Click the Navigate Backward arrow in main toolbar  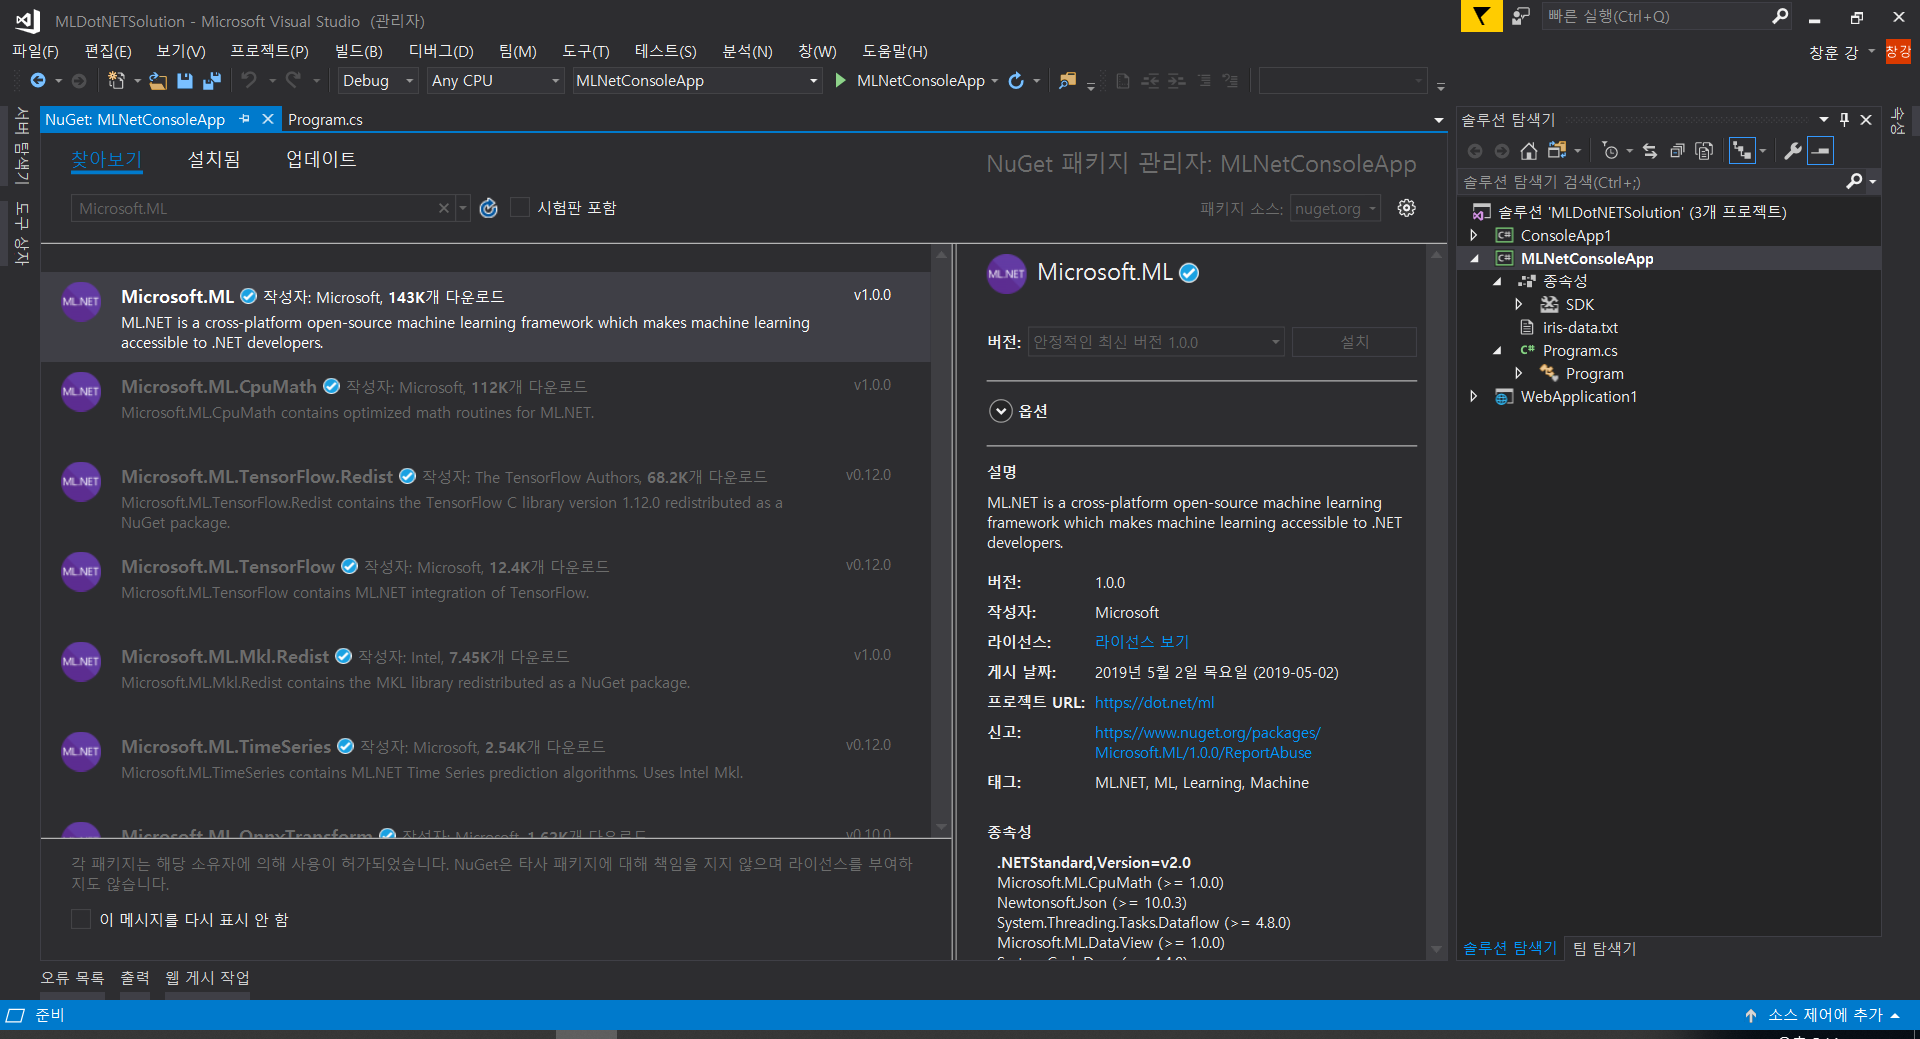[x=38, y=81]
